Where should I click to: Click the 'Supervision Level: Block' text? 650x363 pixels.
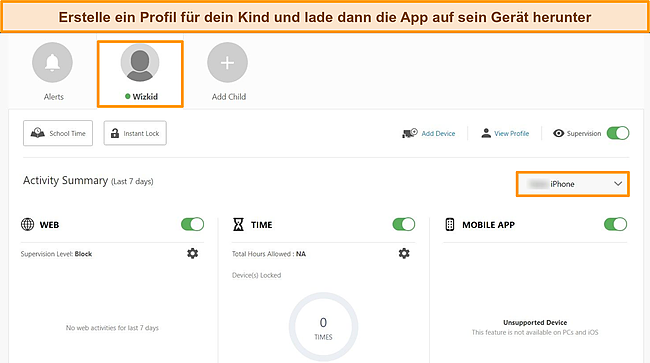(56, 254)
